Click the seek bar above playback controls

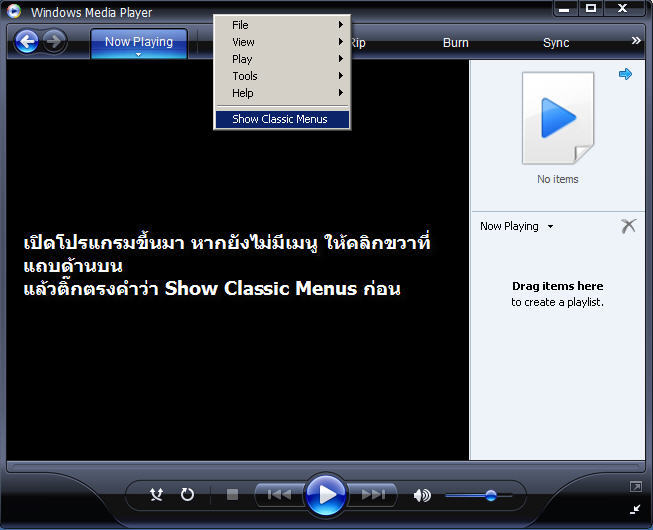(326, 466)
